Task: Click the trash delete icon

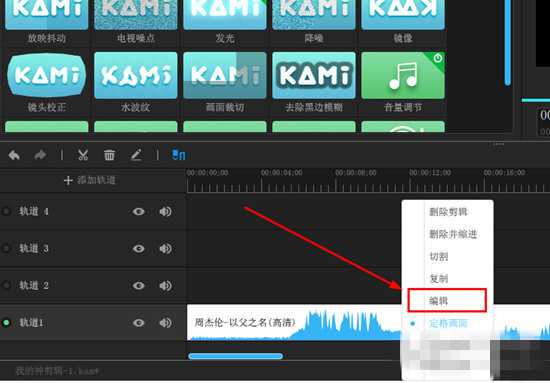Action: tap(109, 155)
